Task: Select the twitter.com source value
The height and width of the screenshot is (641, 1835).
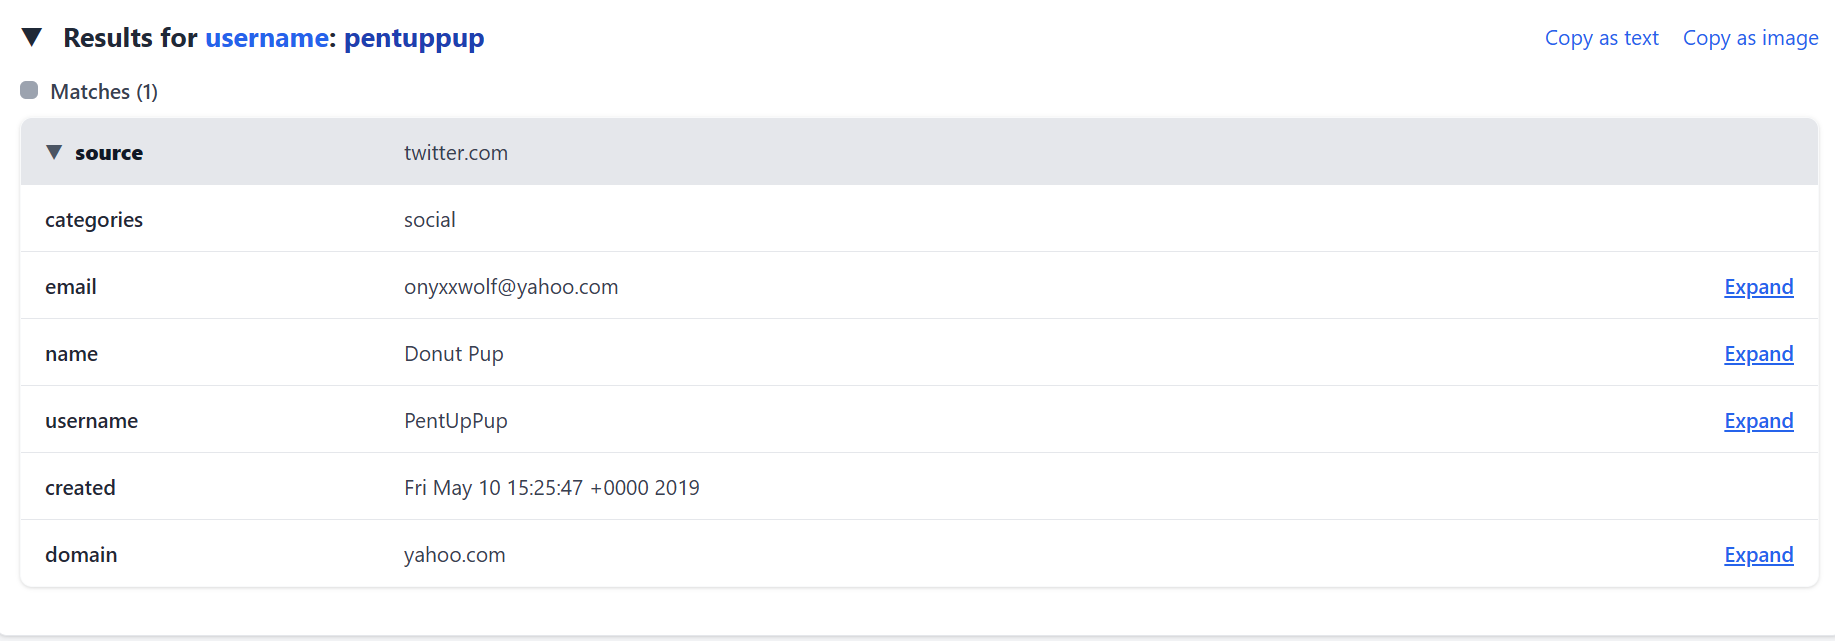Action: point(456,153)
